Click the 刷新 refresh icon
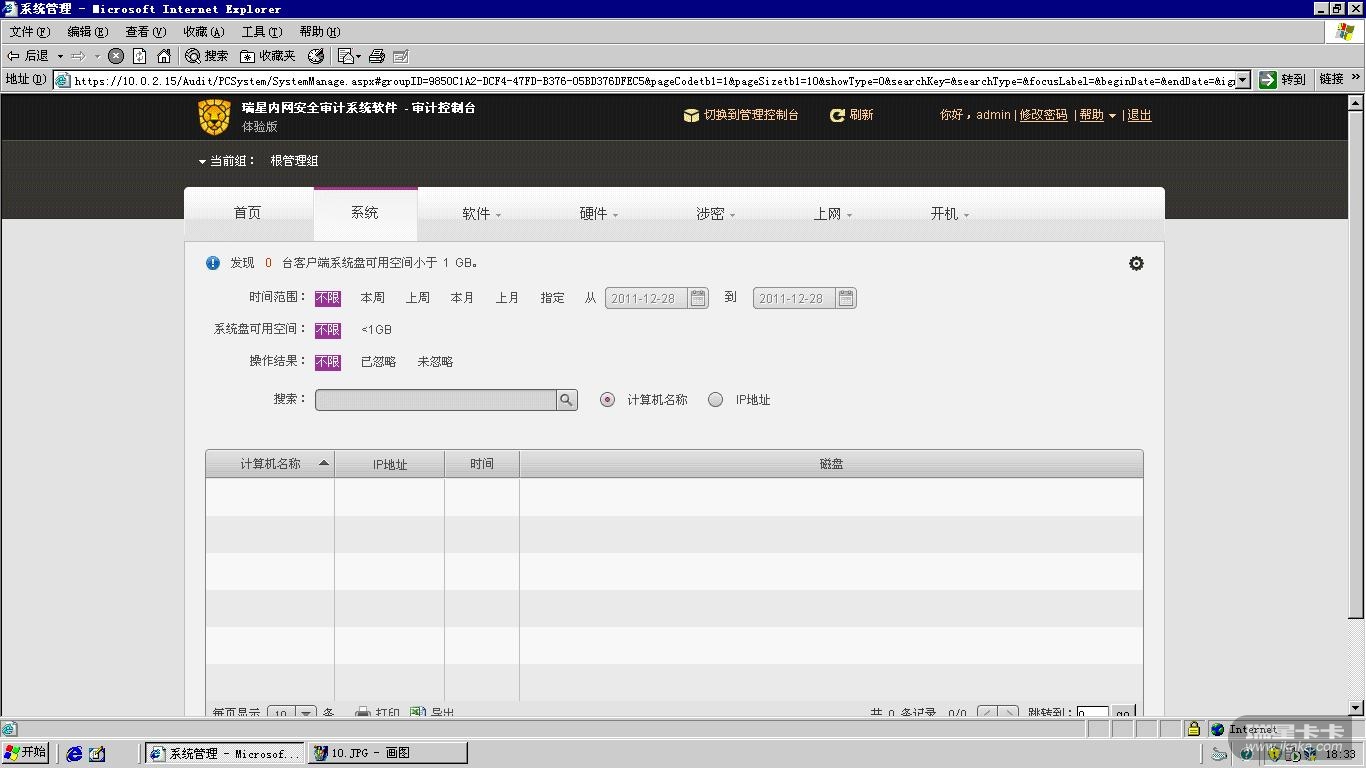The width and height of the screenshot is (1366, 768). [x=837, y=116]
